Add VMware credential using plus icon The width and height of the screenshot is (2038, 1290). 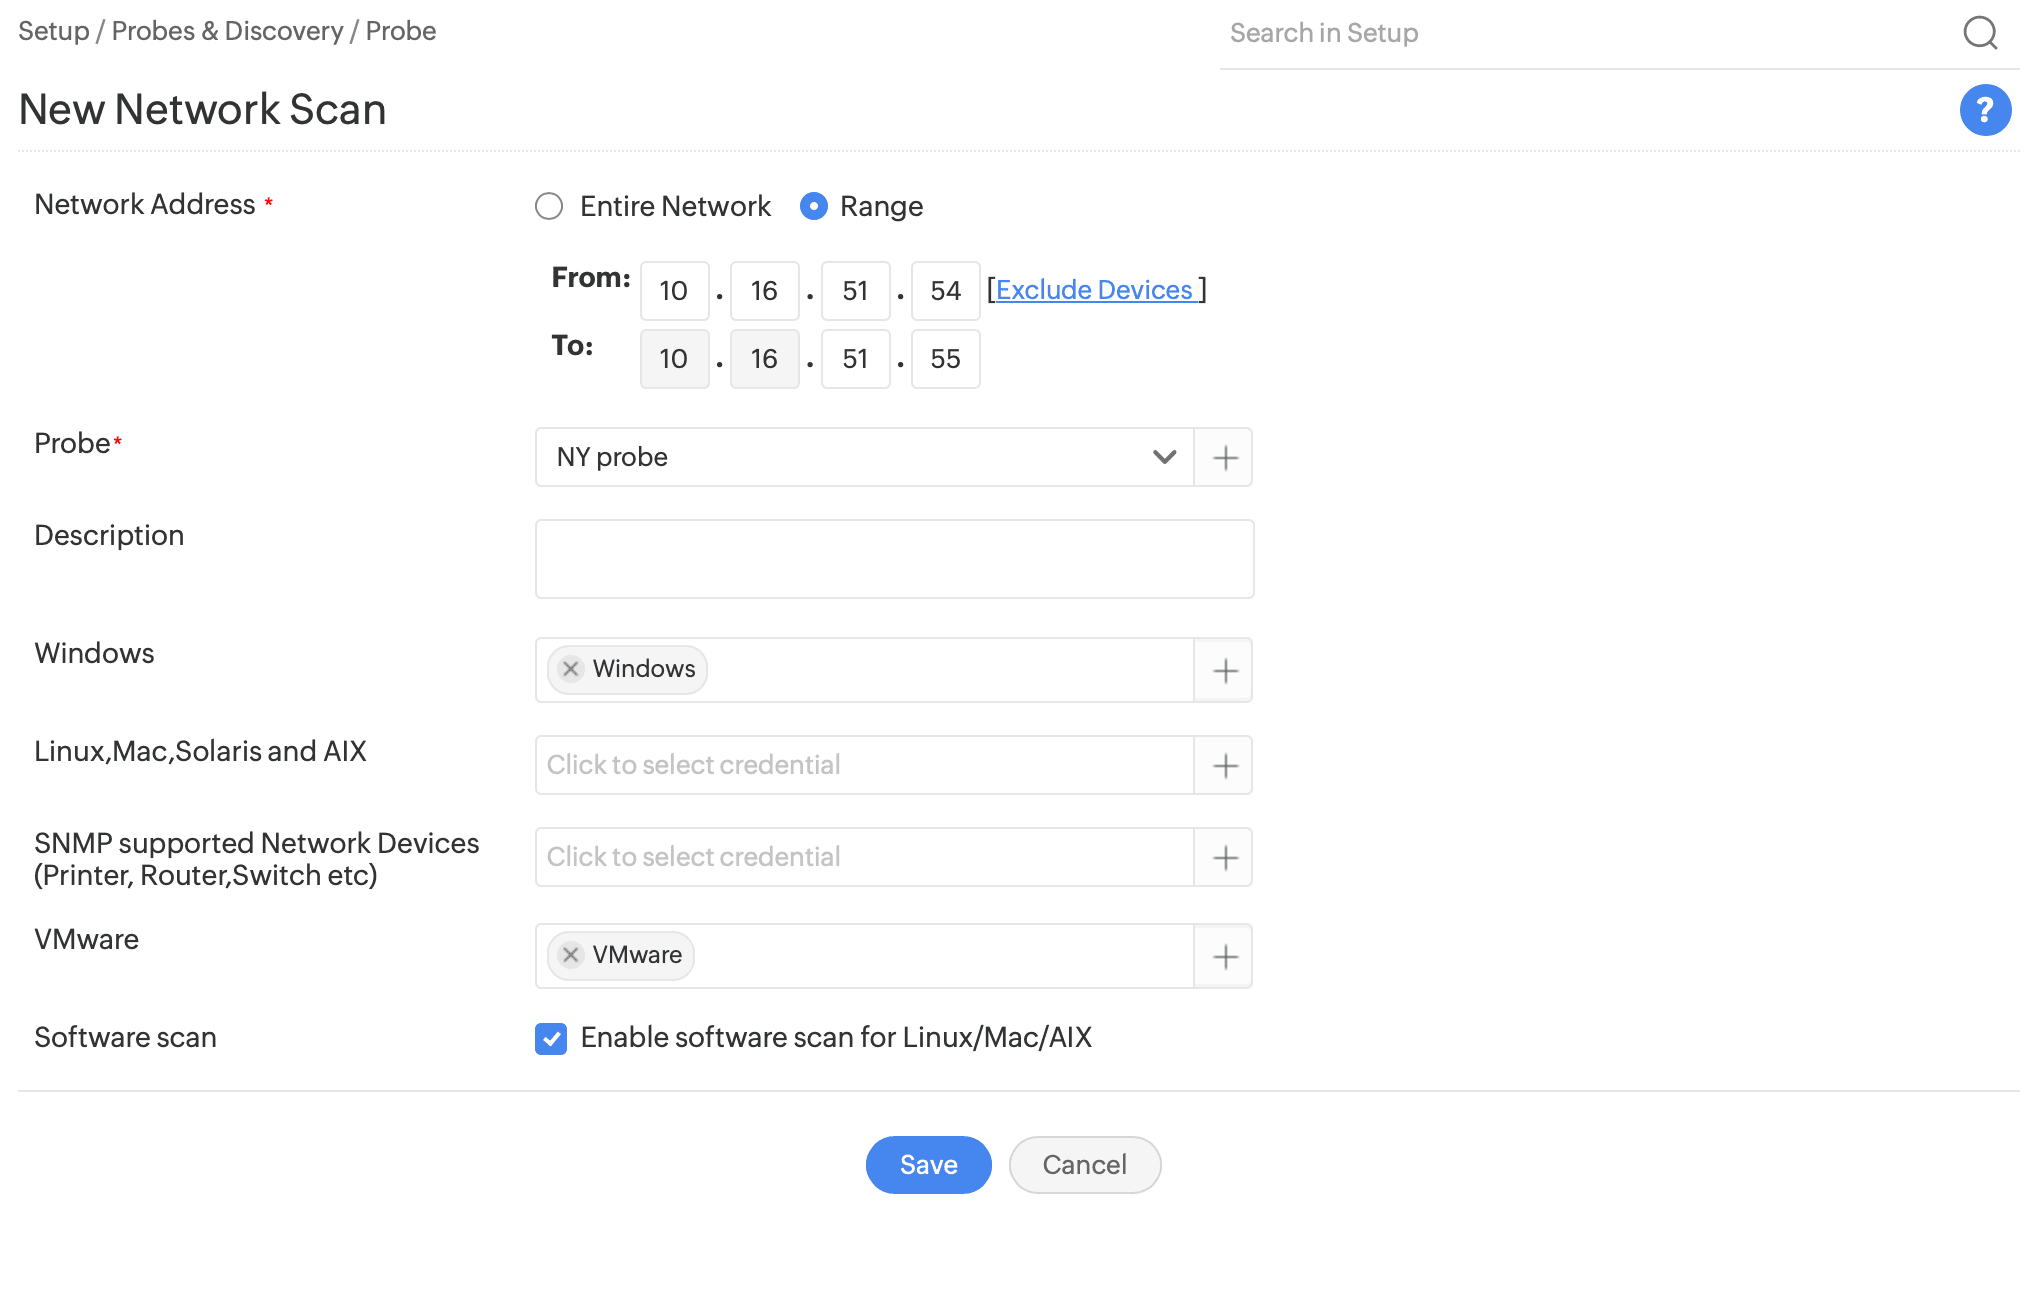pyautogui.click(x=1224, y=956)
